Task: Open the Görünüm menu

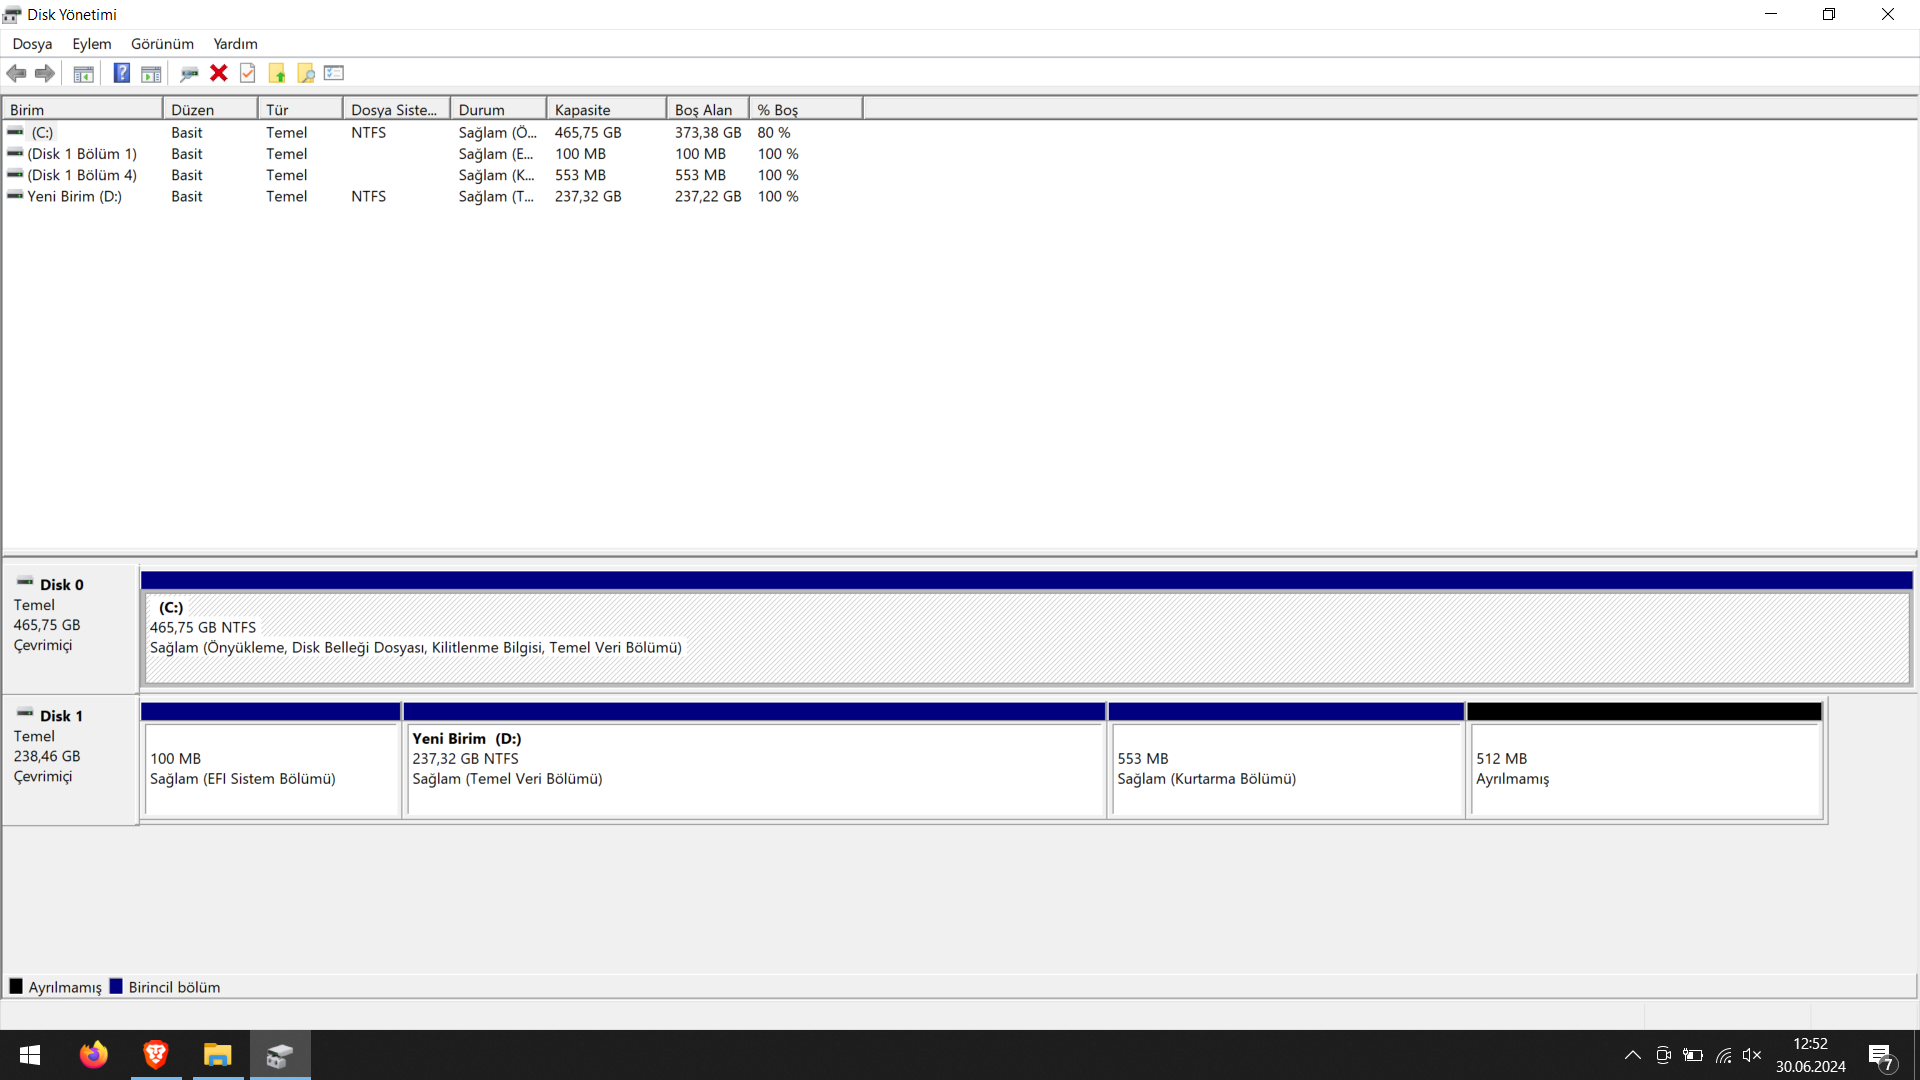Action: pyautogui.click(x=162, y=44)
